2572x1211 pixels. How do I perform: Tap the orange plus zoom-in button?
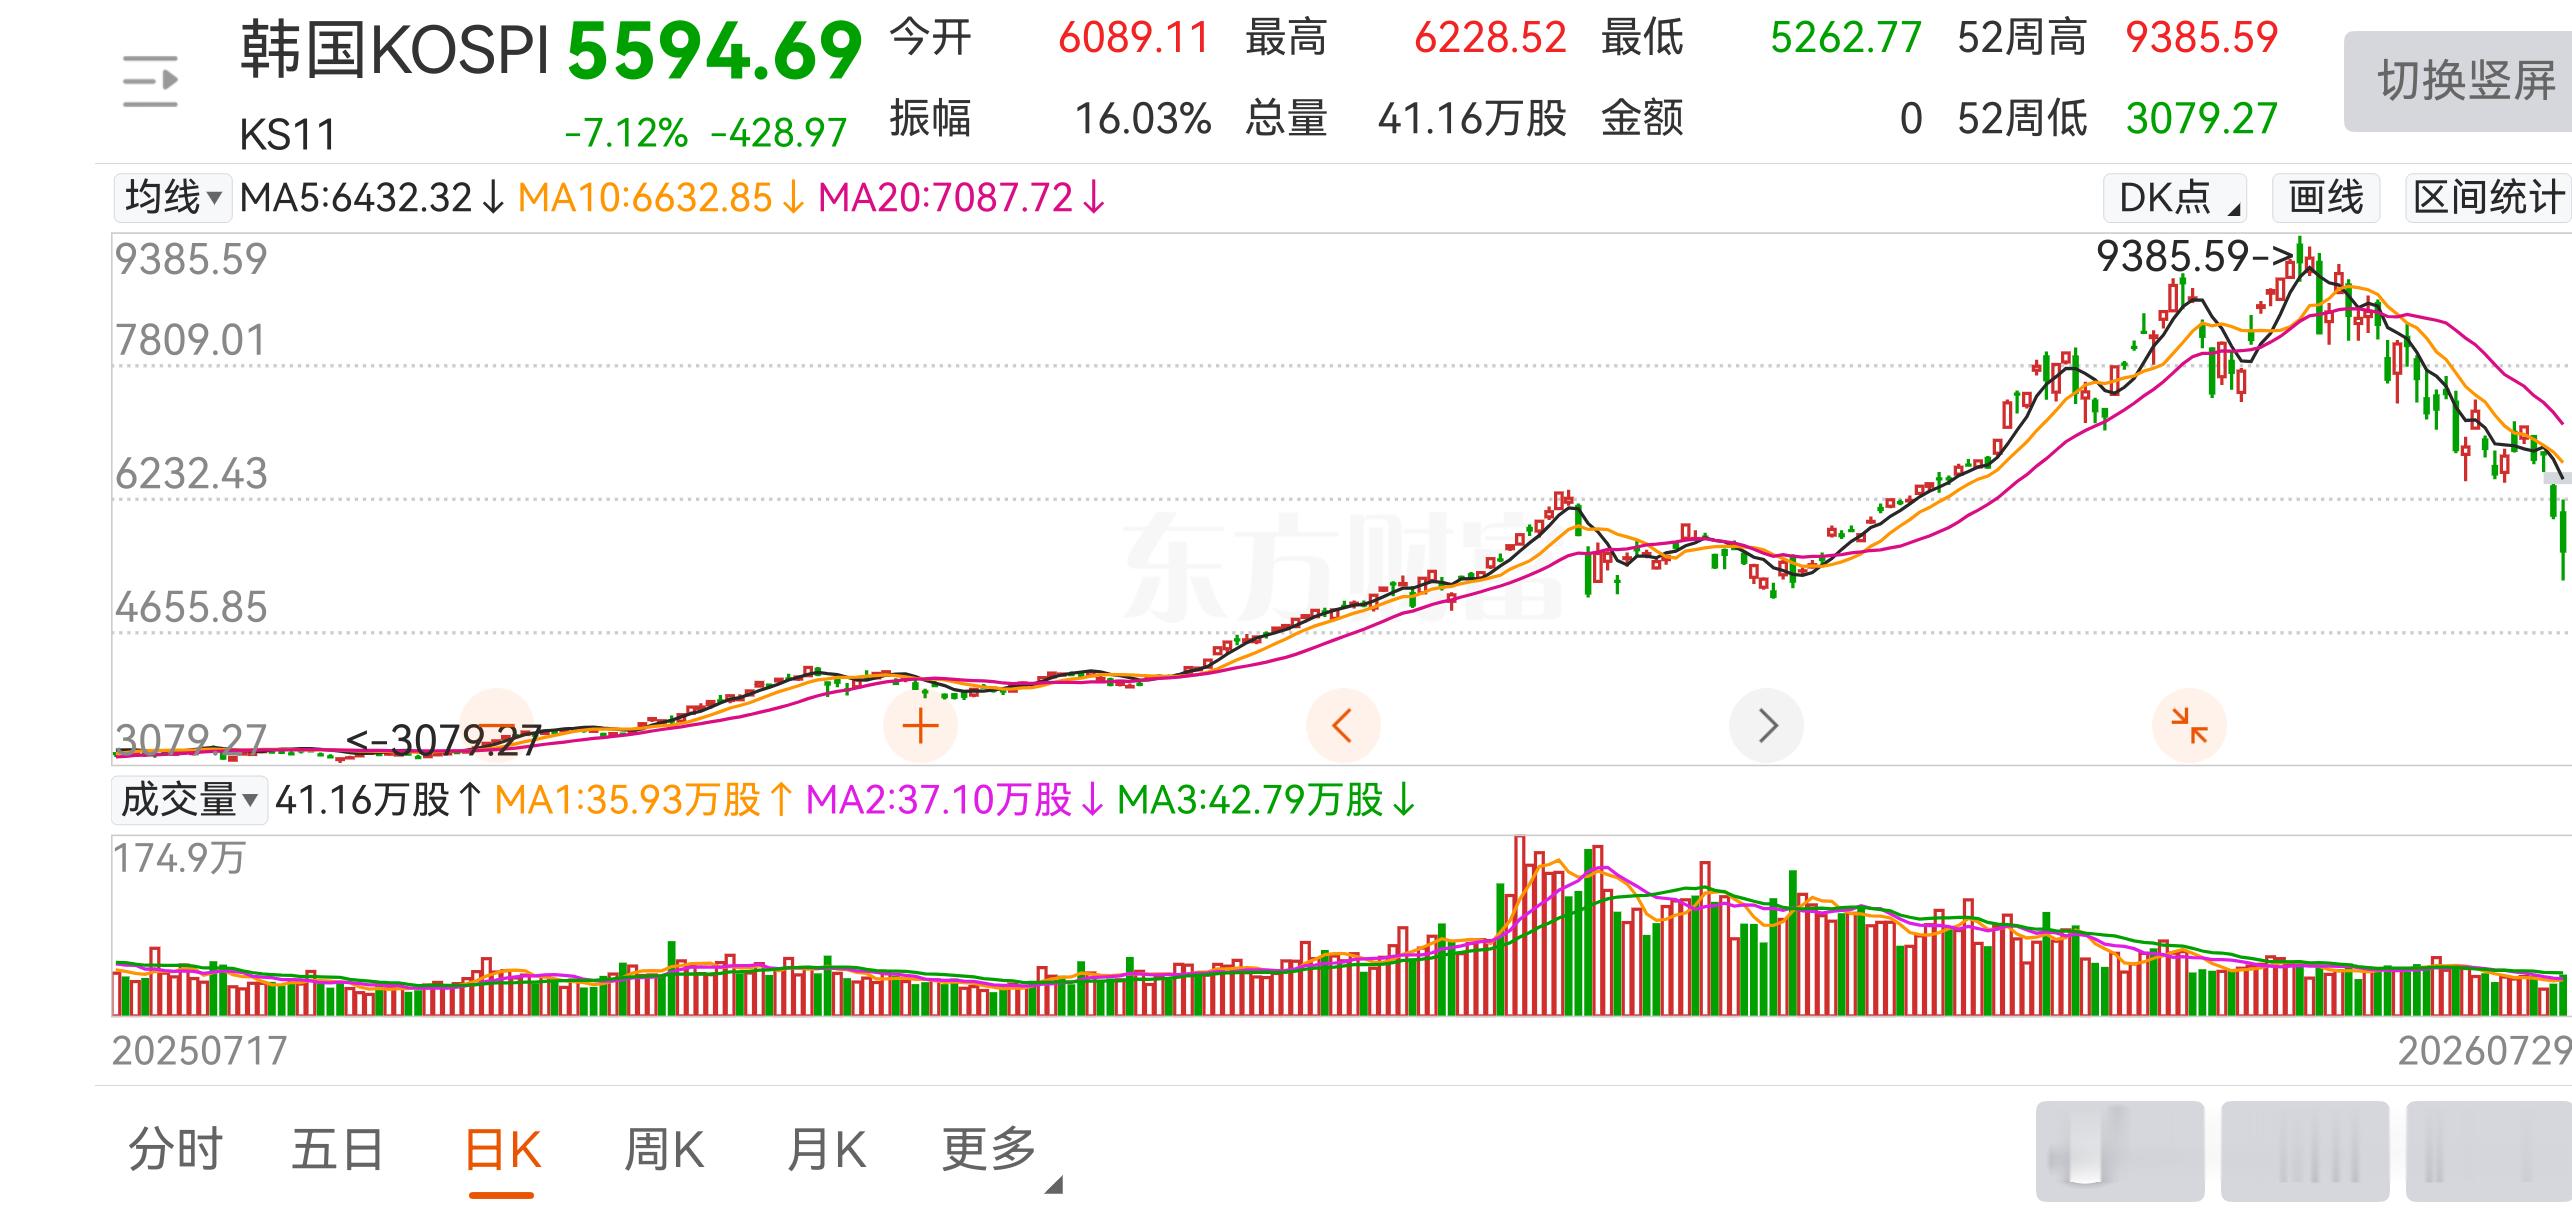[x=920, y=726]
